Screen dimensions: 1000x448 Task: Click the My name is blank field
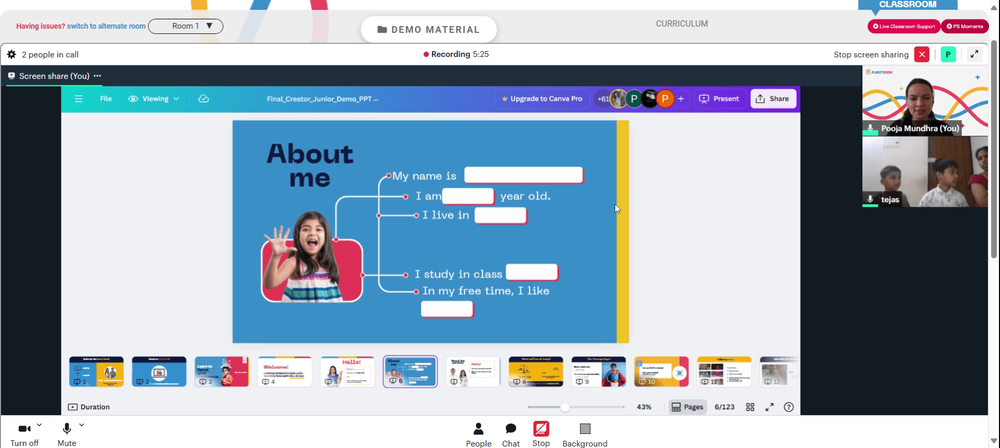click(524, 175)
